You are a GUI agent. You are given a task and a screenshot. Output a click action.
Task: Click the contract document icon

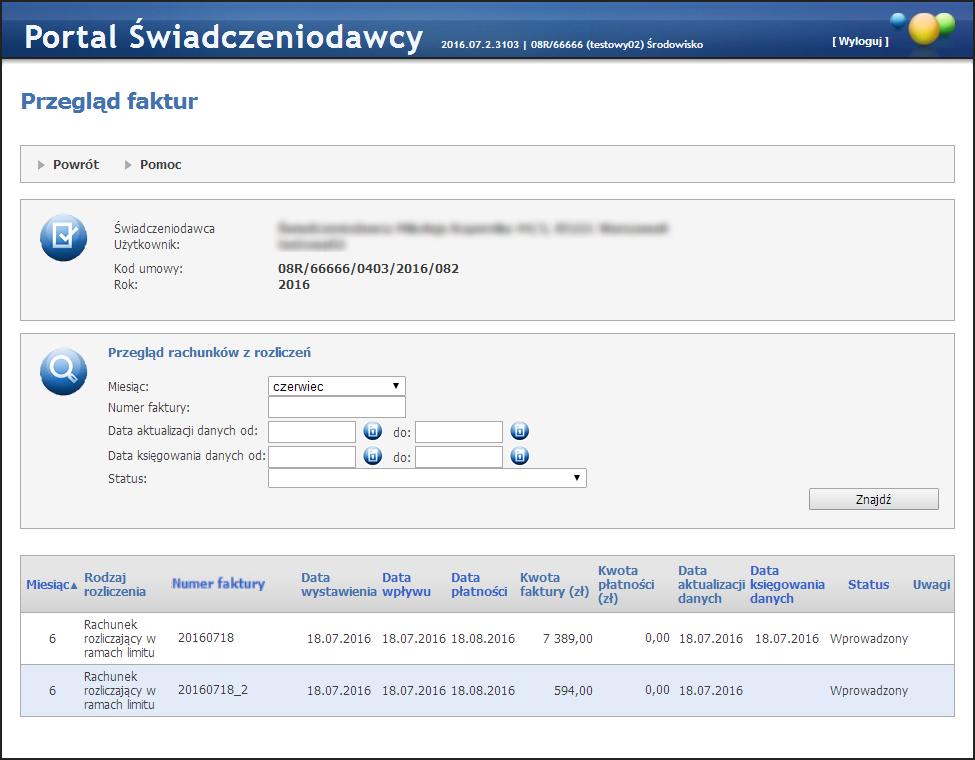[63, 238]
